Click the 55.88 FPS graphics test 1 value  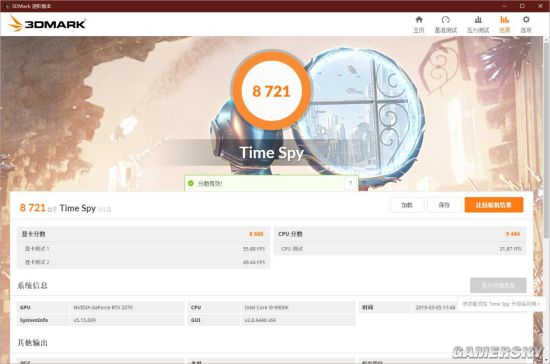point(254,249)
